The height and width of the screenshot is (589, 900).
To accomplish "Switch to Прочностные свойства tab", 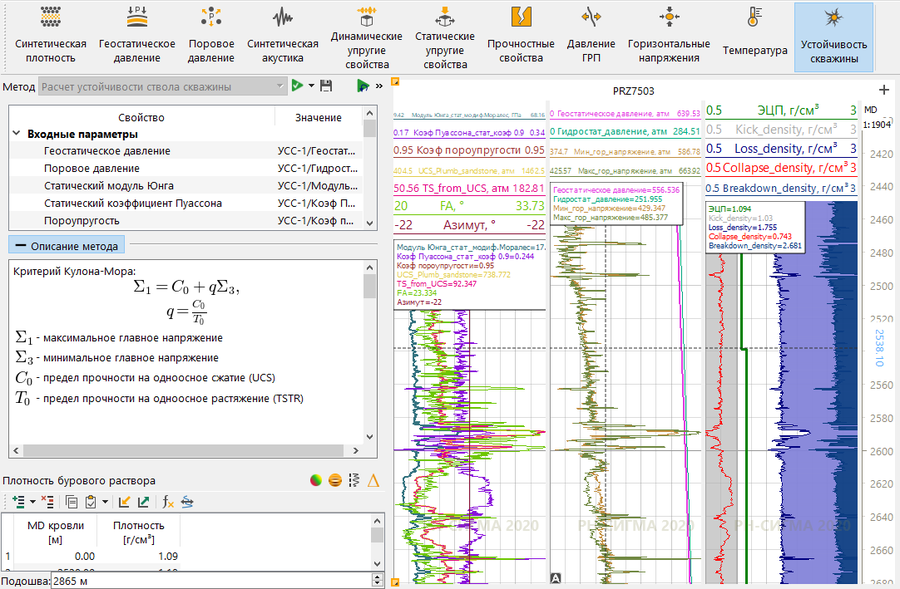I will tap(520, 37).
